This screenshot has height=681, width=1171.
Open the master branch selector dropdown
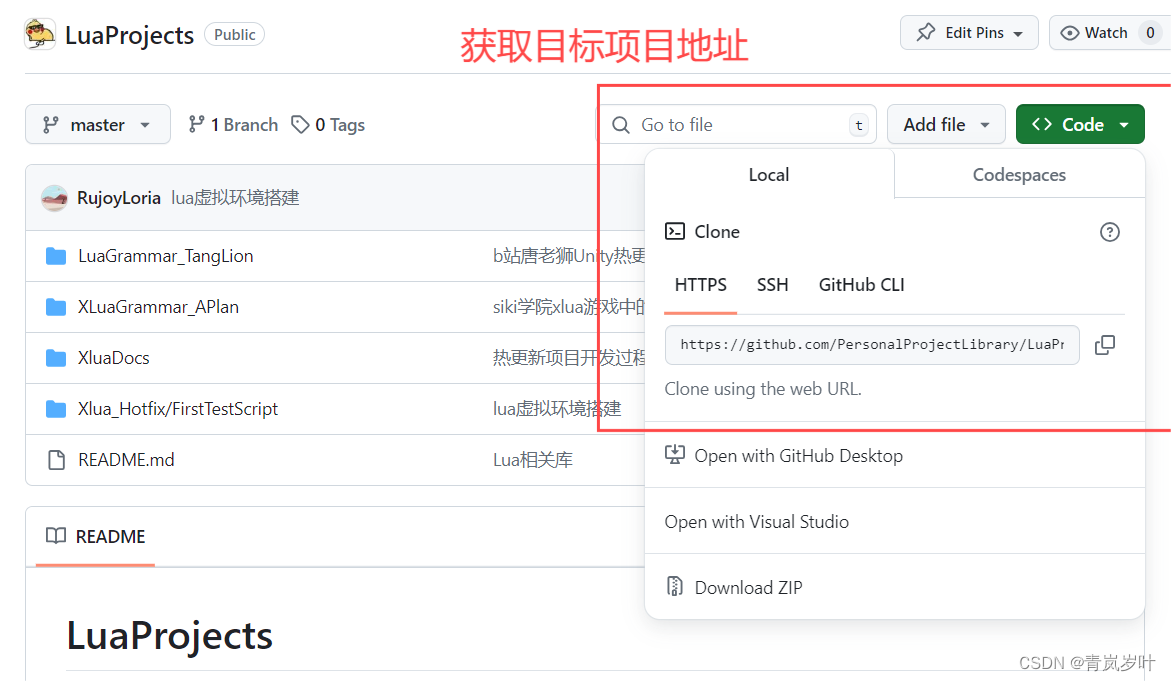(x=98, y=125)
